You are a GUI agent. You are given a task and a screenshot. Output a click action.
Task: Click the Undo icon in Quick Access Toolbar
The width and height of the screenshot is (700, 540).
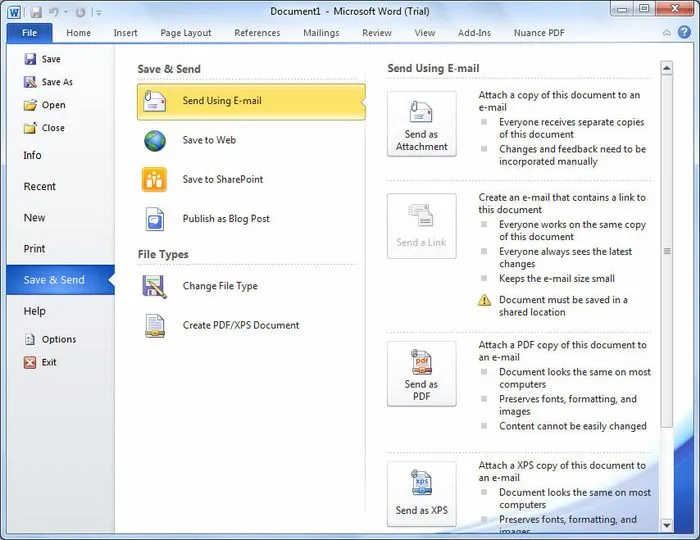54,12
